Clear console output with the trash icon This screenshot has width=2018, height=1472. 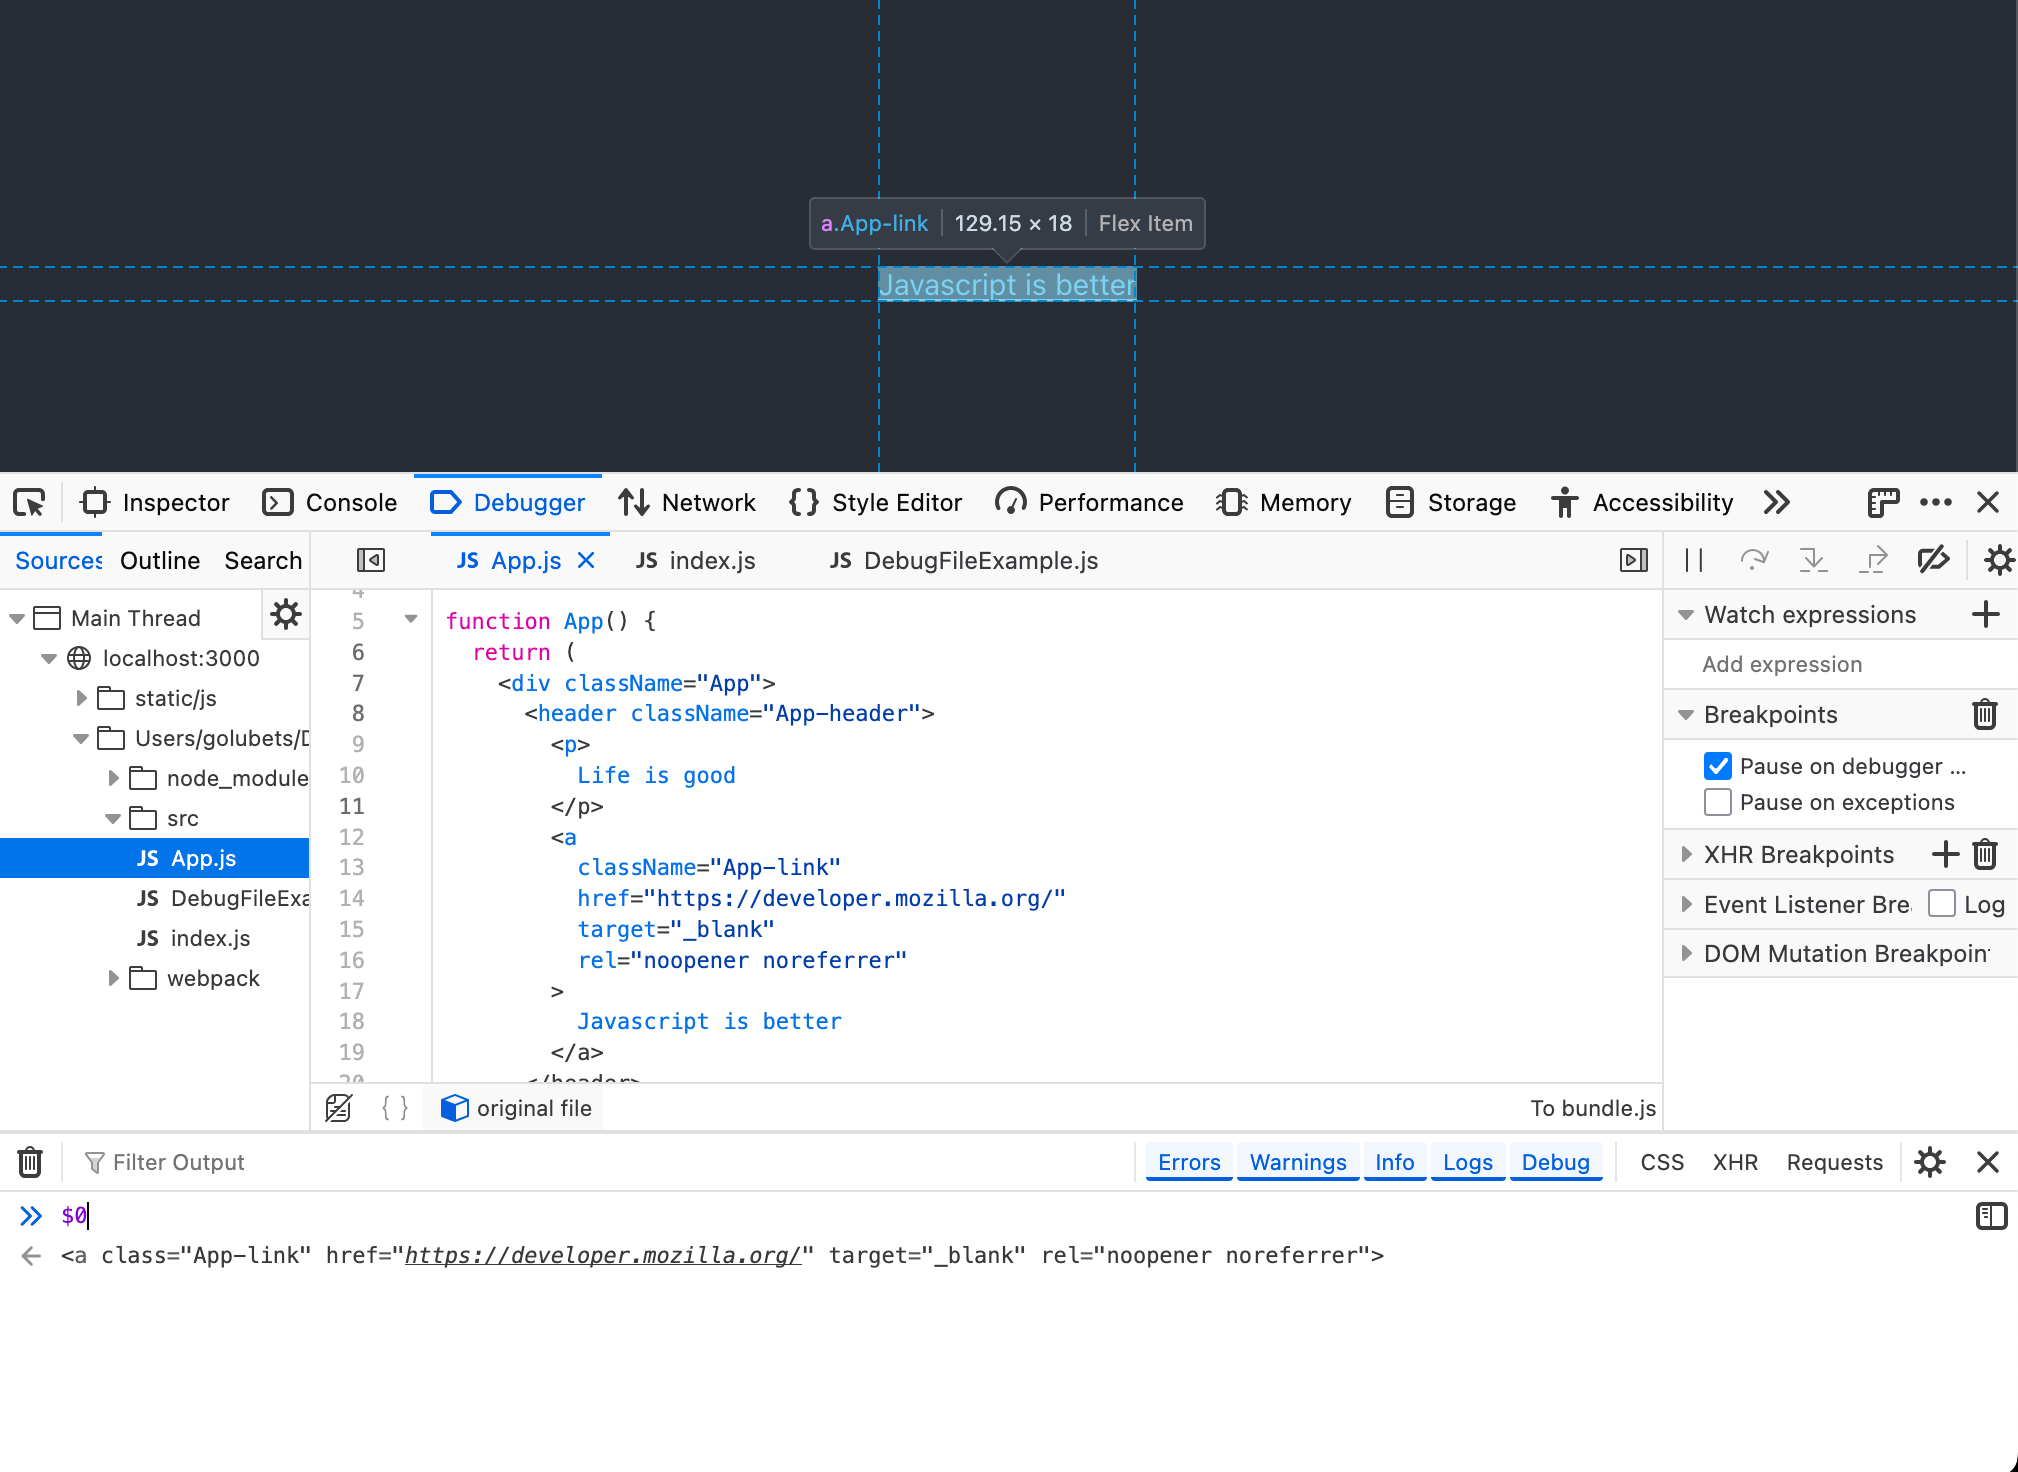coord(30,1161)
